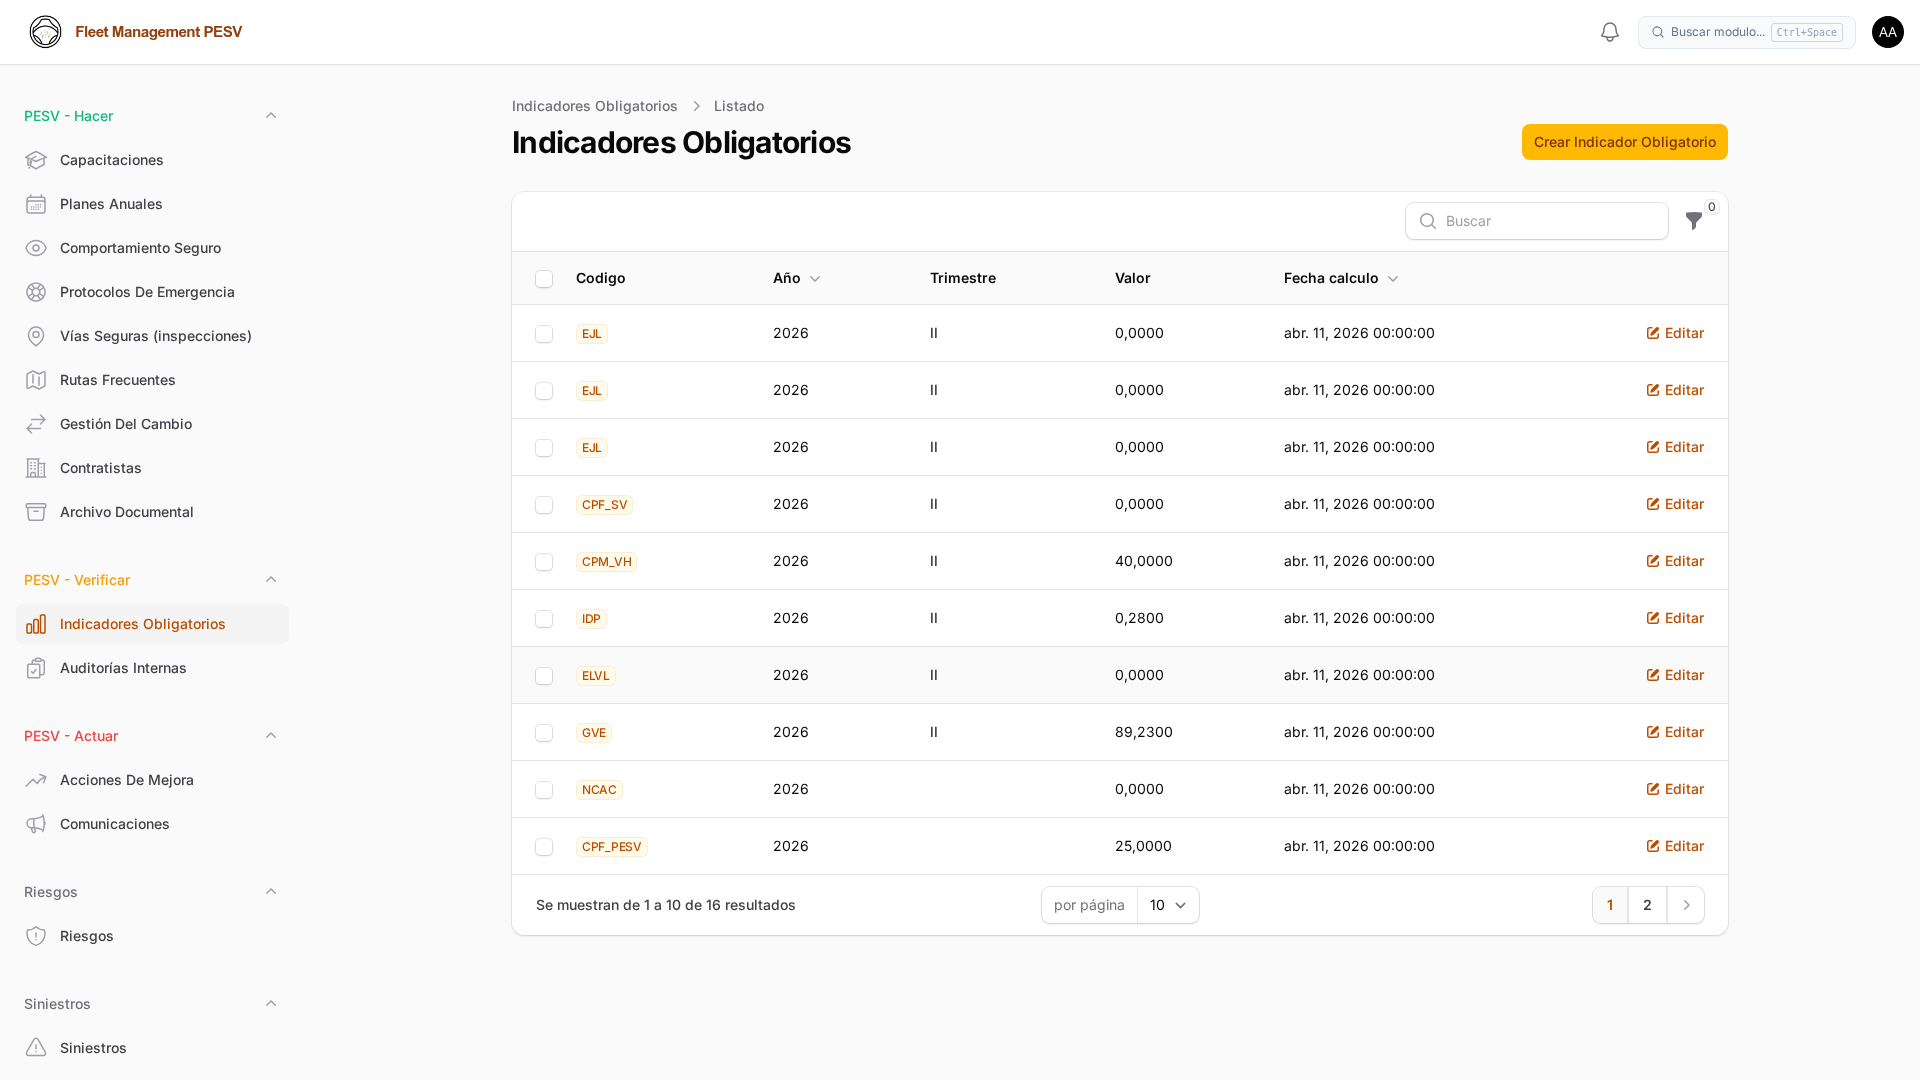This screenshot has height=1080, width=1920.
Task: Click the breadcrumb chevron separator
Action: [696, 106]
